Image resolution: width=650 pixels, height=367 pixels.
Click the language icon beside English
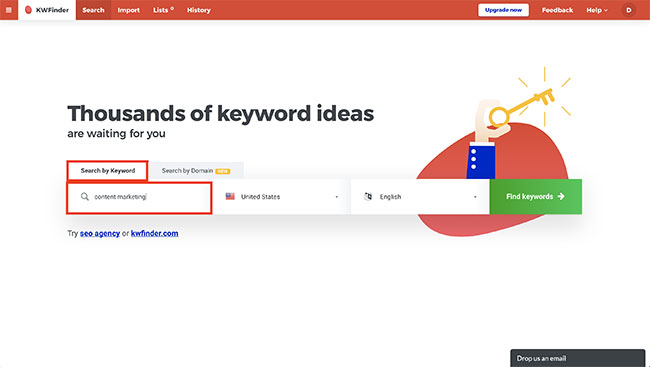tap(368, 197)
